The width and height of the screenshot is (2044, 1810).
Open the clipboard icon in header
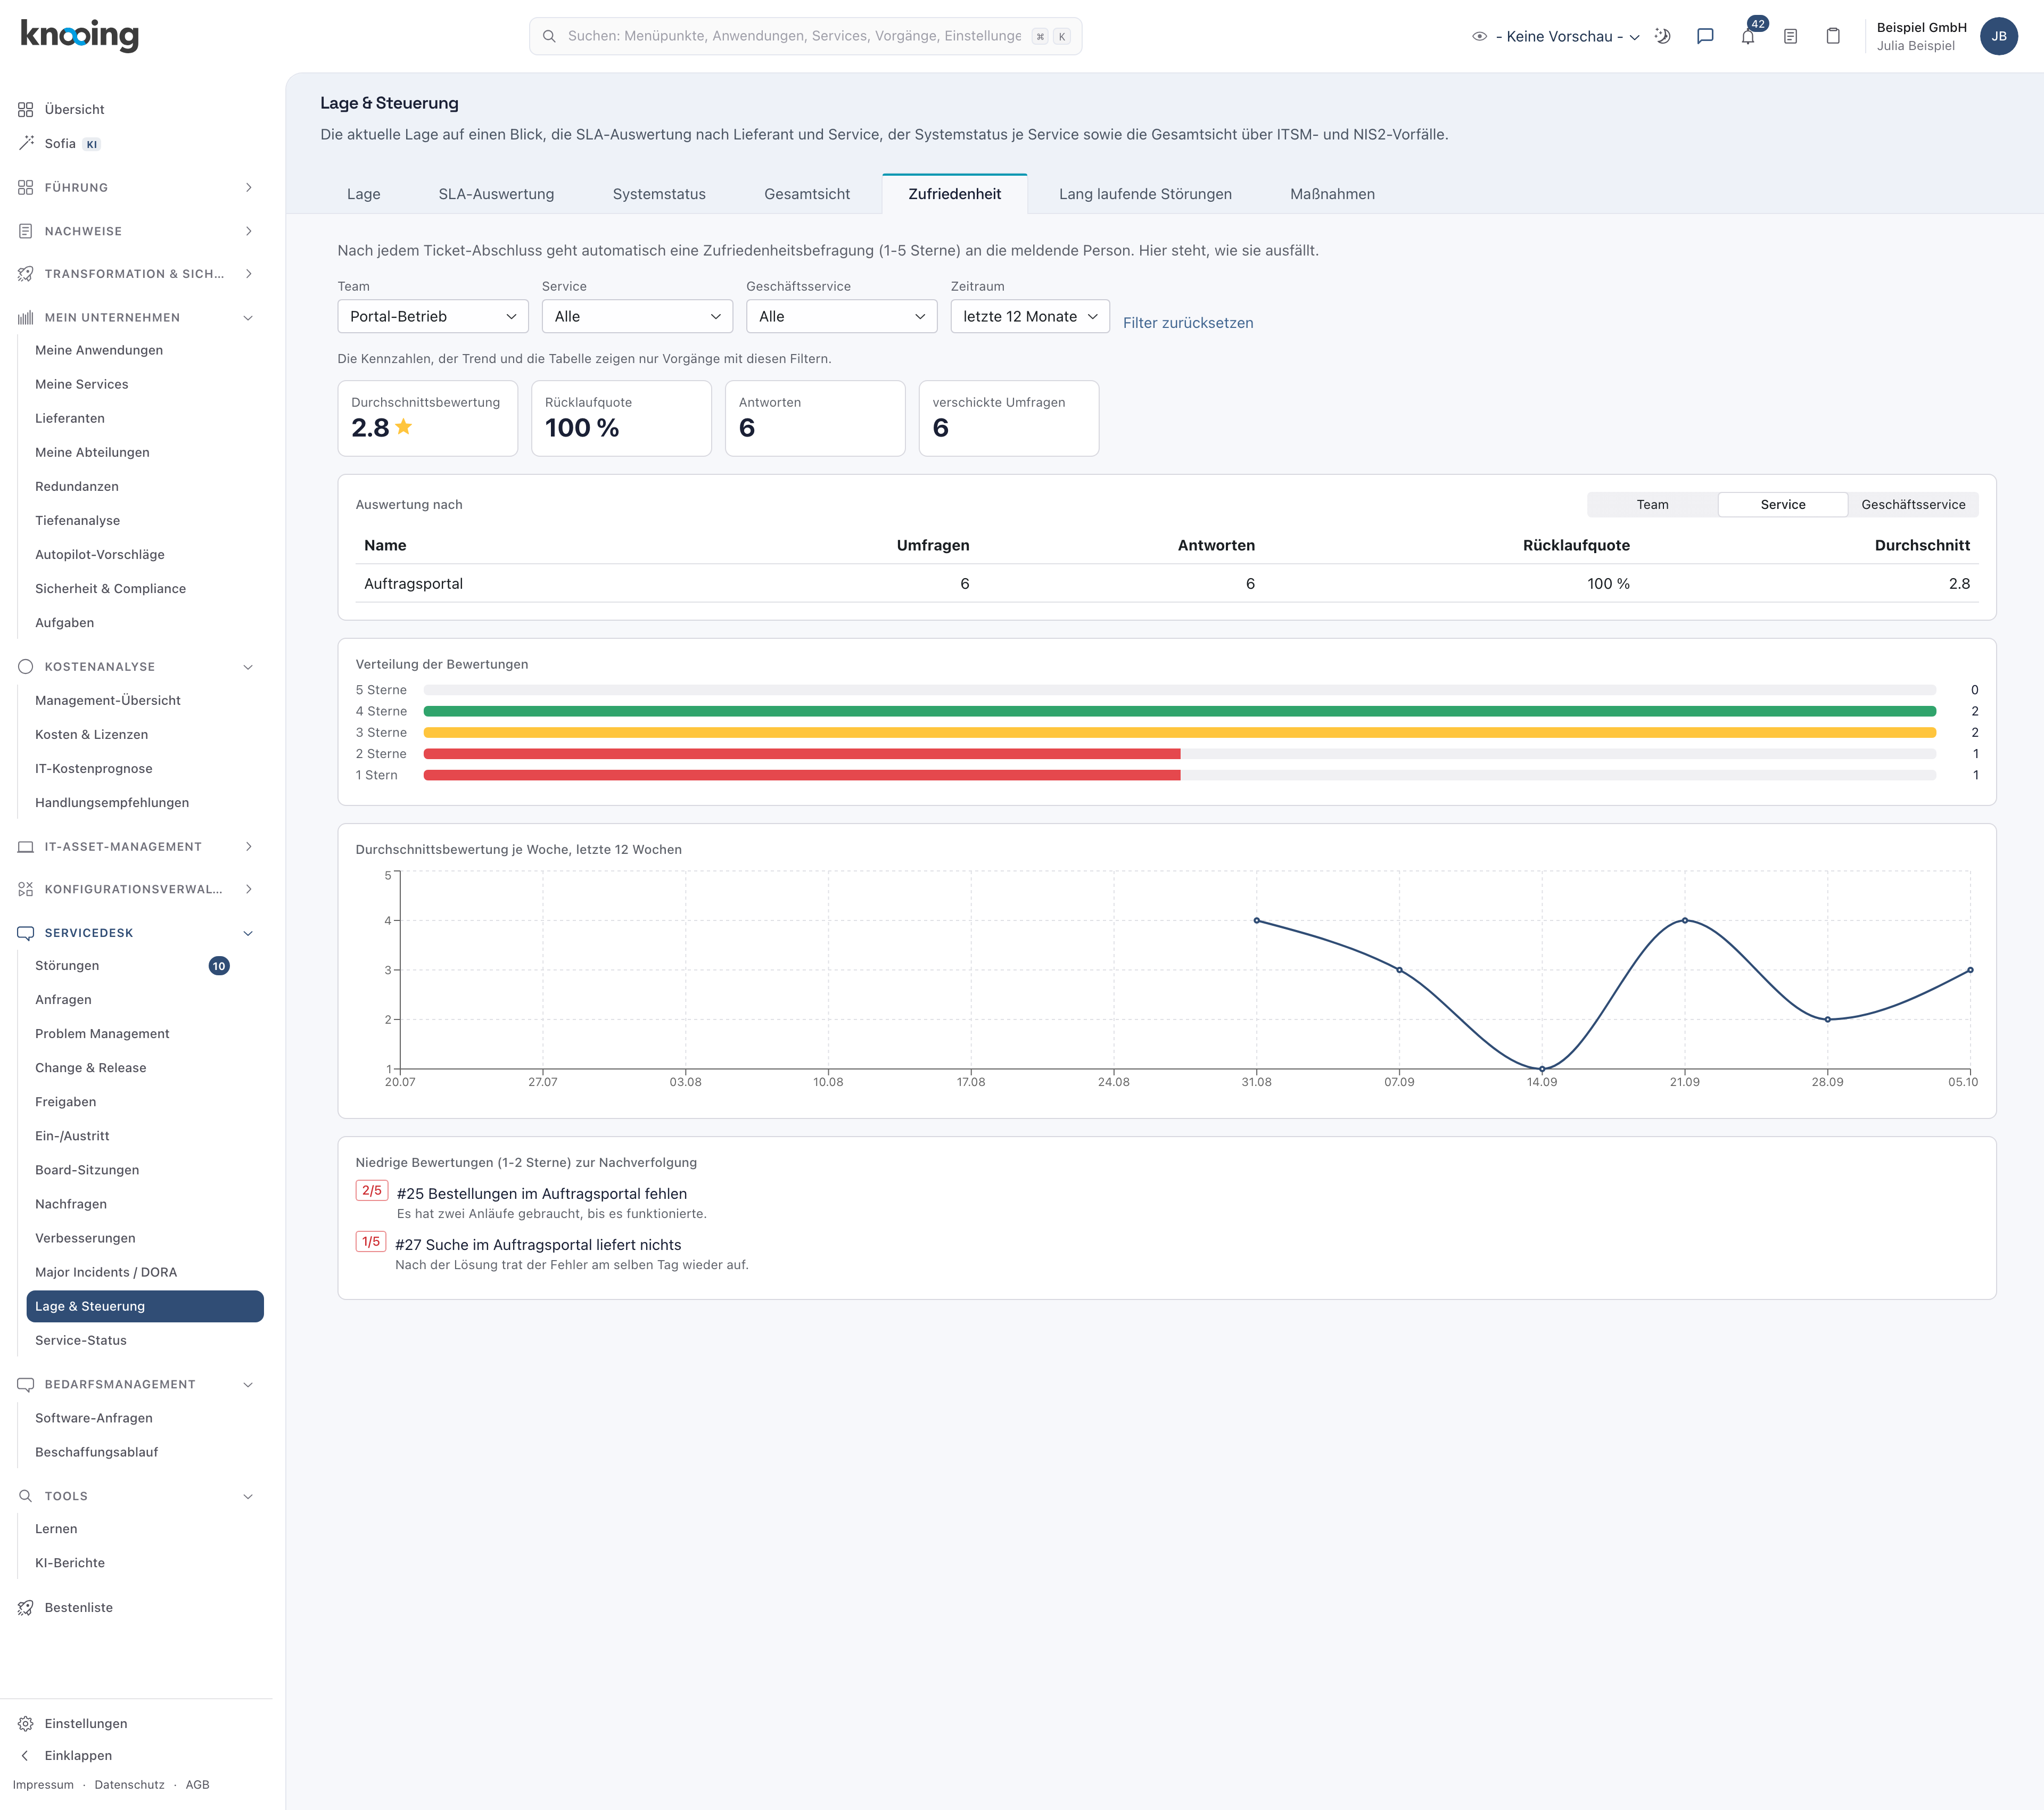click(x=1833, y=36)
